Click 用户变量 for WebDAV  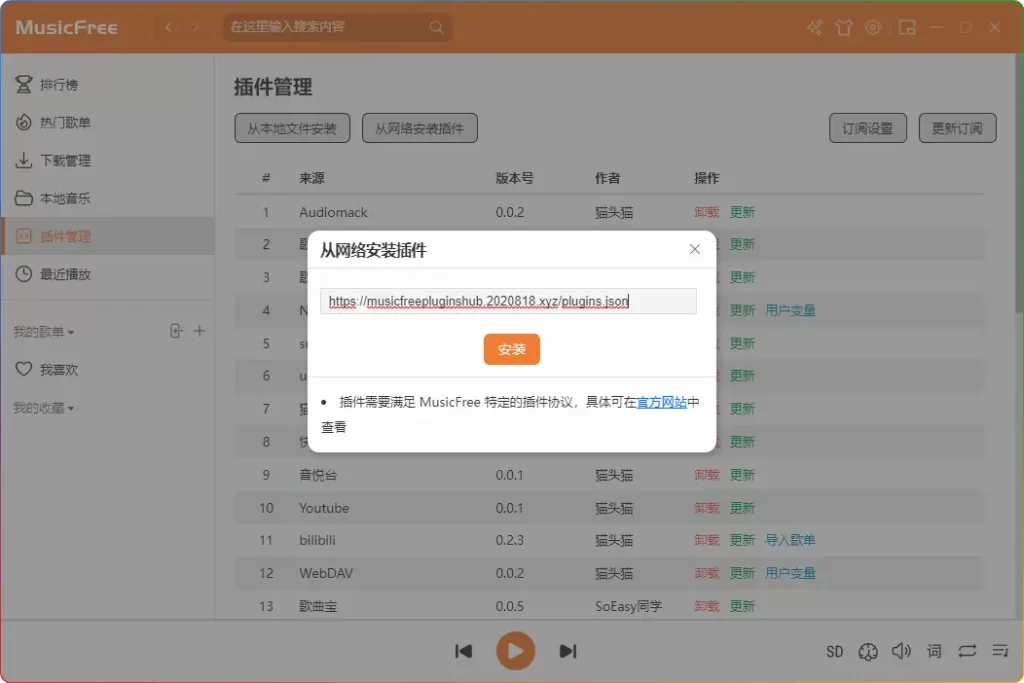point(790,573)
